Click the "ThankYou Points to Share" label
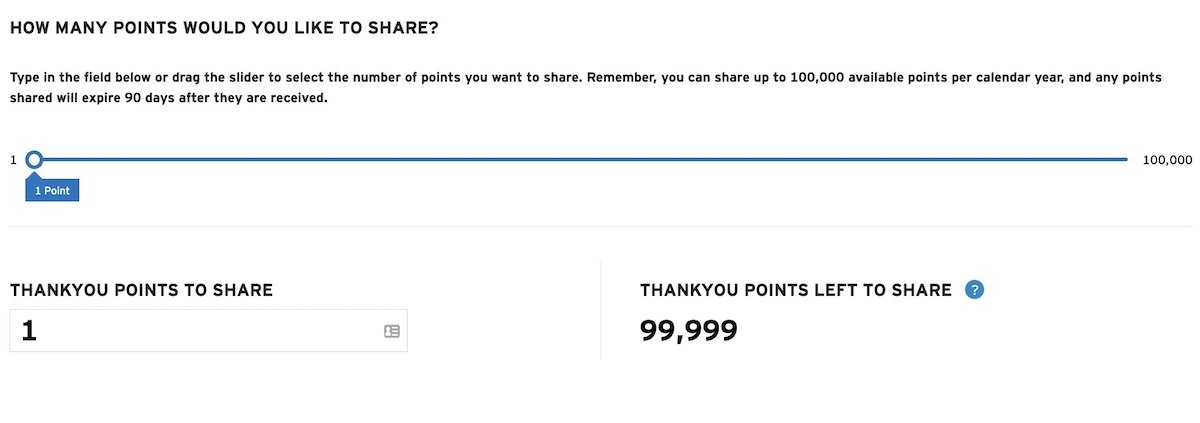This screenshot has width=1200, height=423. pyautogui.click(x=141, y=290)
